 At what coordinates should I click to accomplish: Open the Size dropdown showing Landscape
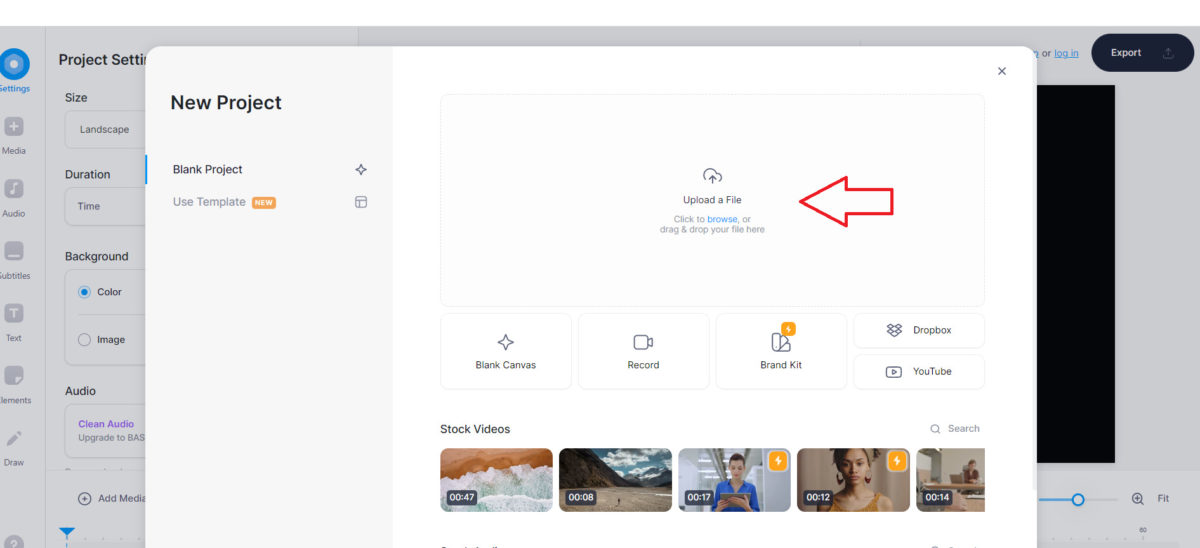[x=105, y=129]
